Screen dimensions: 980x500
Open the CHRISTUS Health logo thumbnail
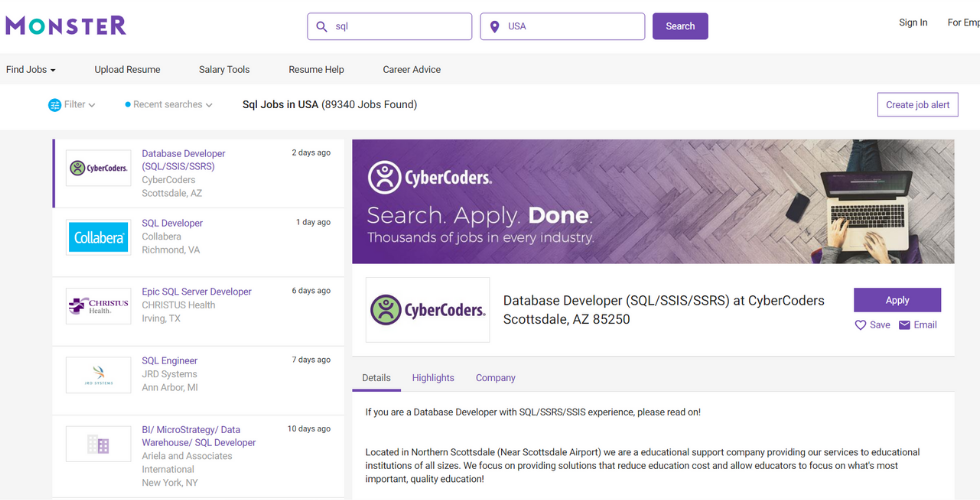coord(99,306)
